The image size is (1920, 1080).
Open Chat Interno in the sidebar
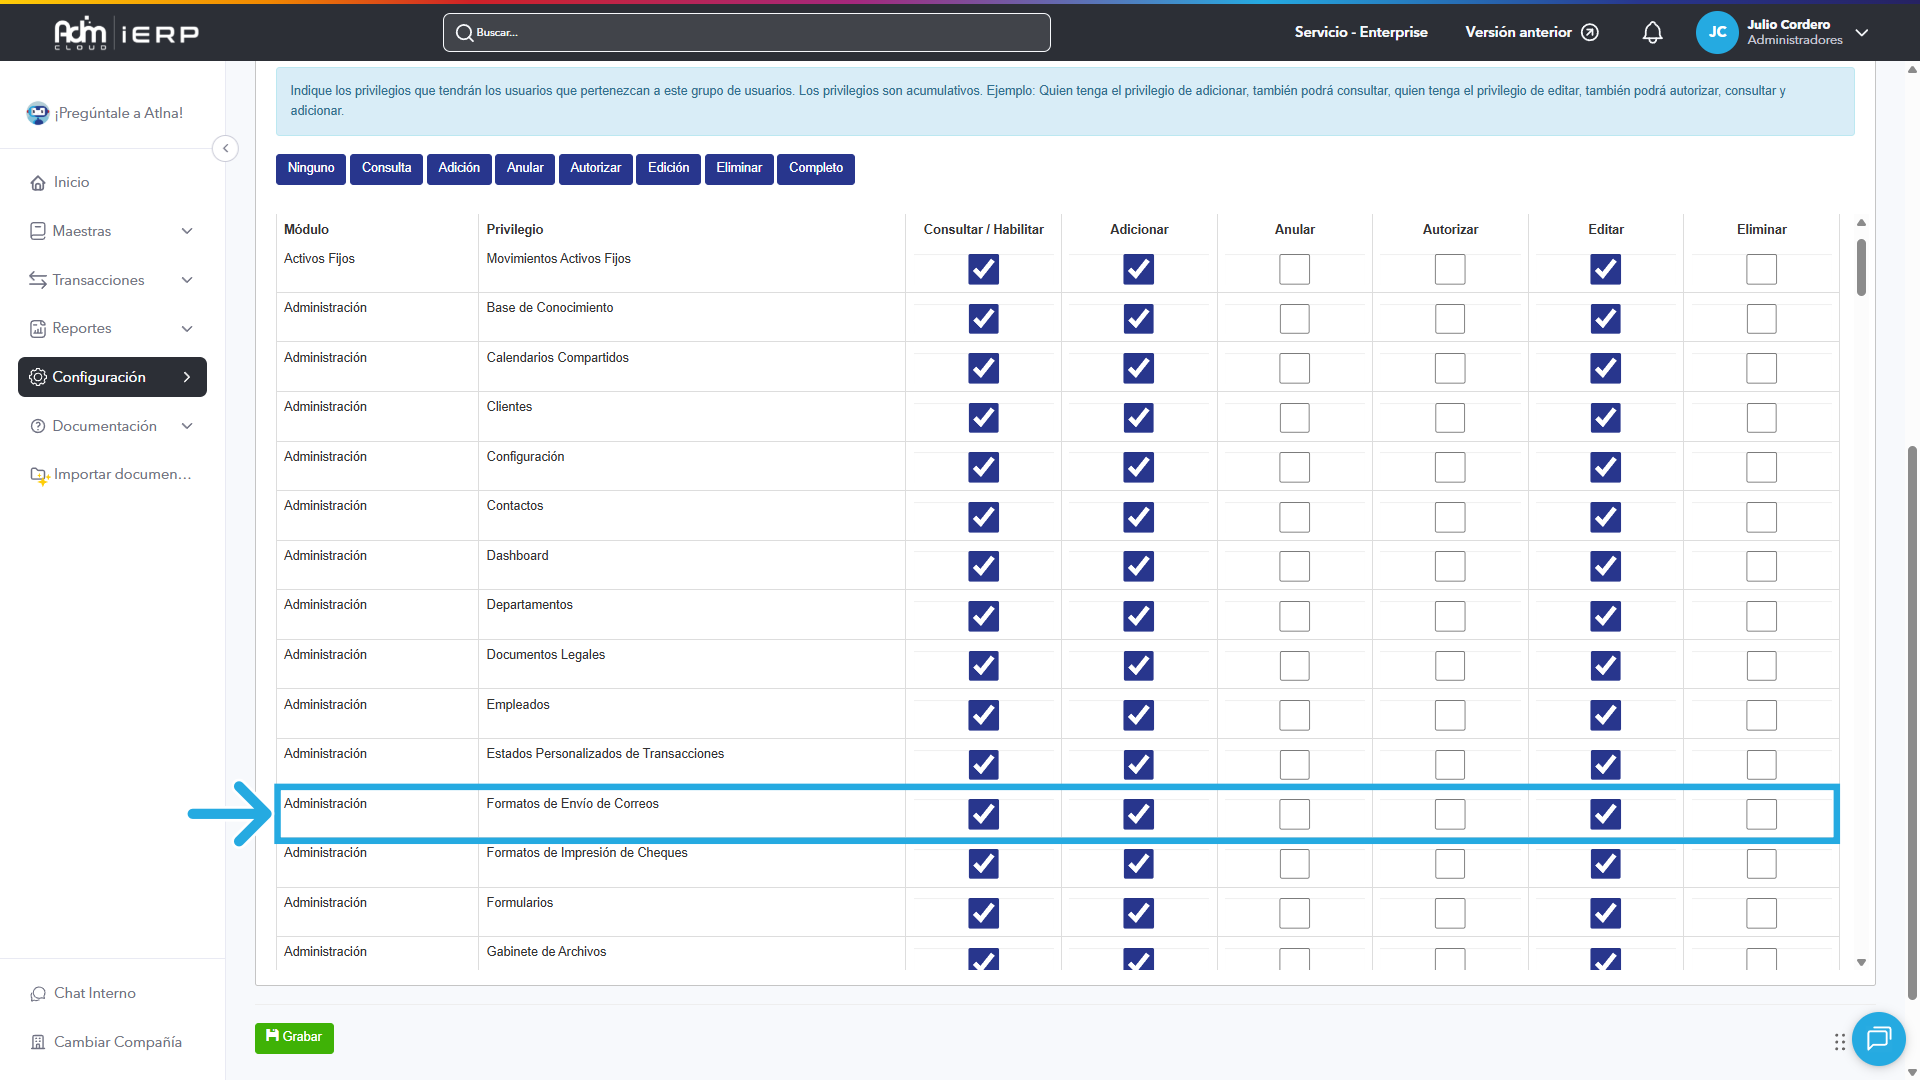(x=94, y=993)
